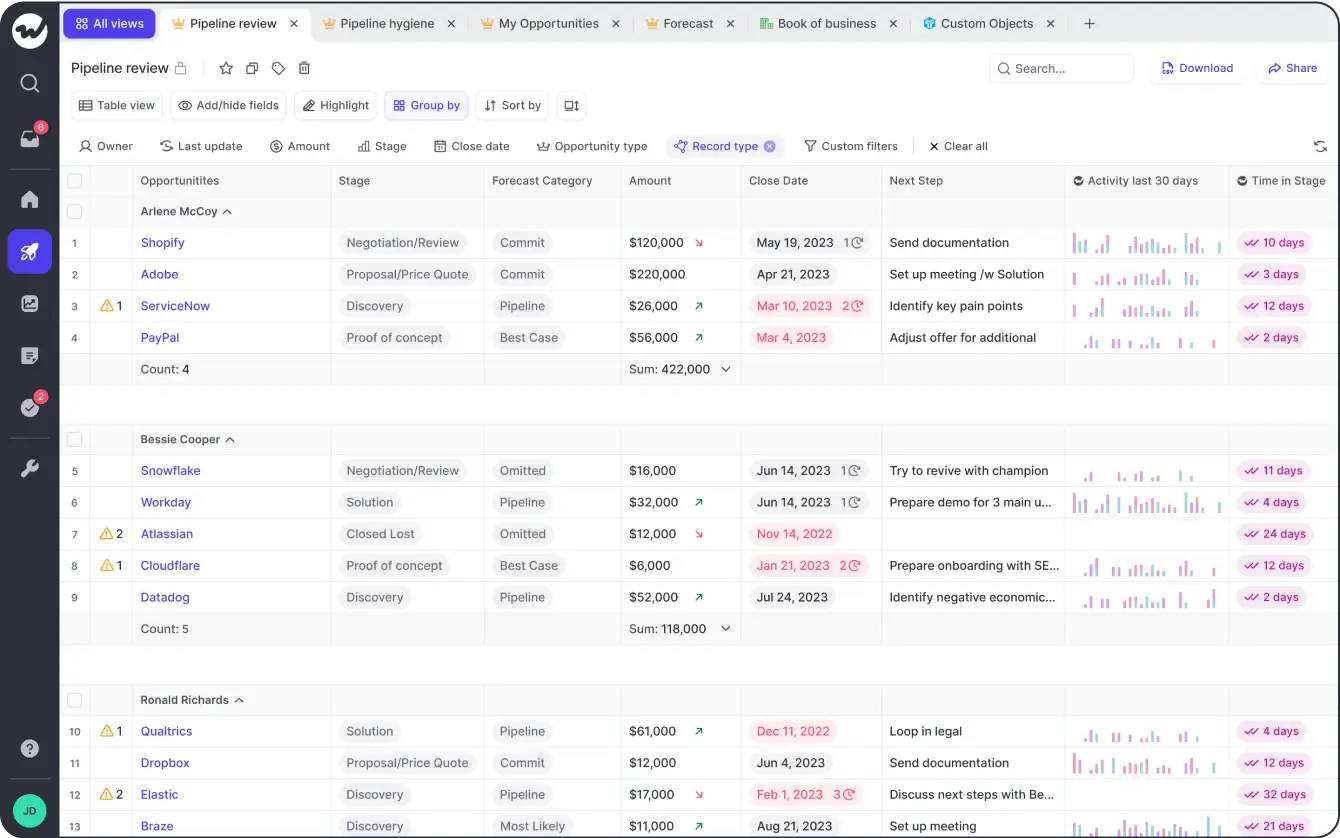This screenshot has width=1340, height=838.
Task: Open the Dropbox opportunity link
Action: [x=165, y=763]
